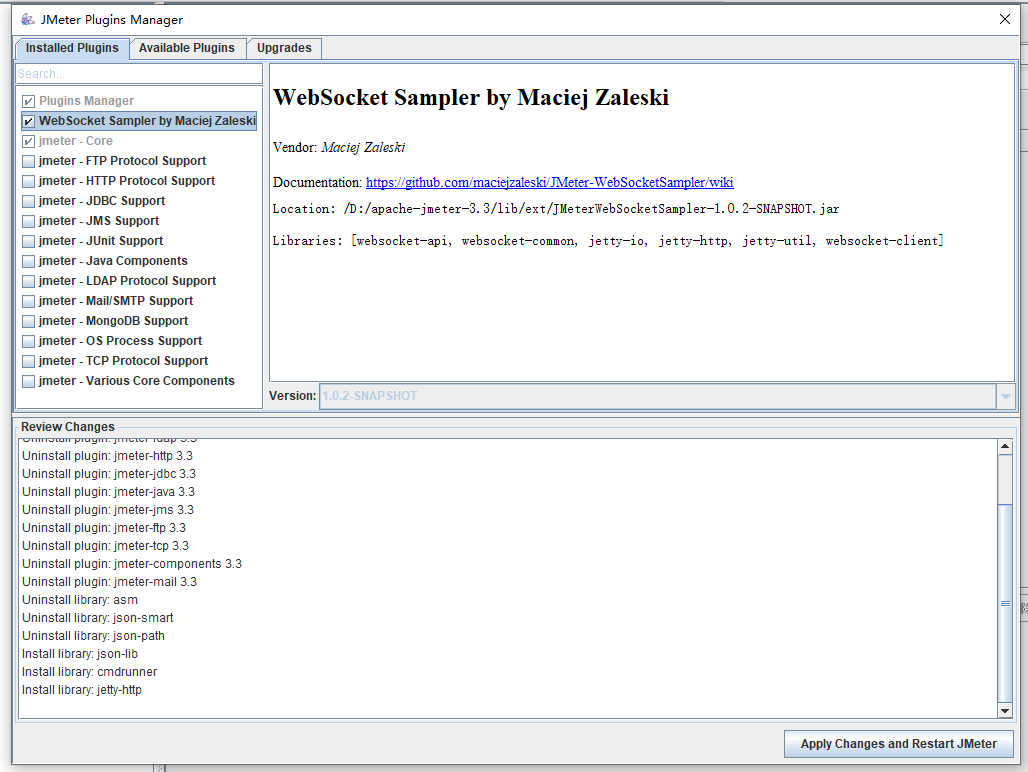Focus the plugin Search field
The height and width of the screenshot is (772, 1028).
(x=139, y=73)
